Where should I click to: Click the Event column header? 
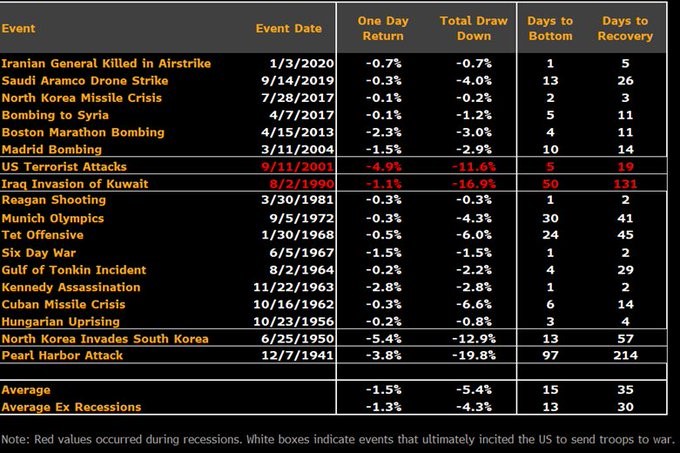coord(19,28)
